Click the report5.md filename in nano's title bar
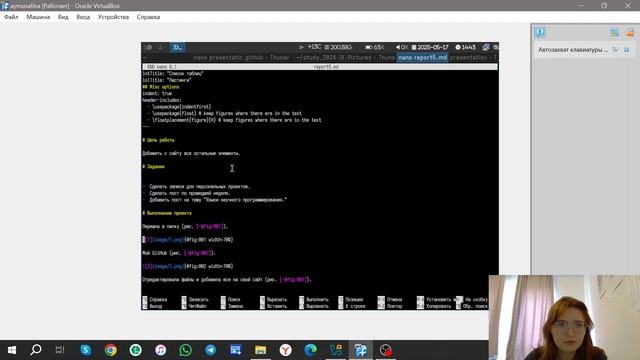This screenshot has height=360, width=640. pyautogui.click(x=326, y=67)
